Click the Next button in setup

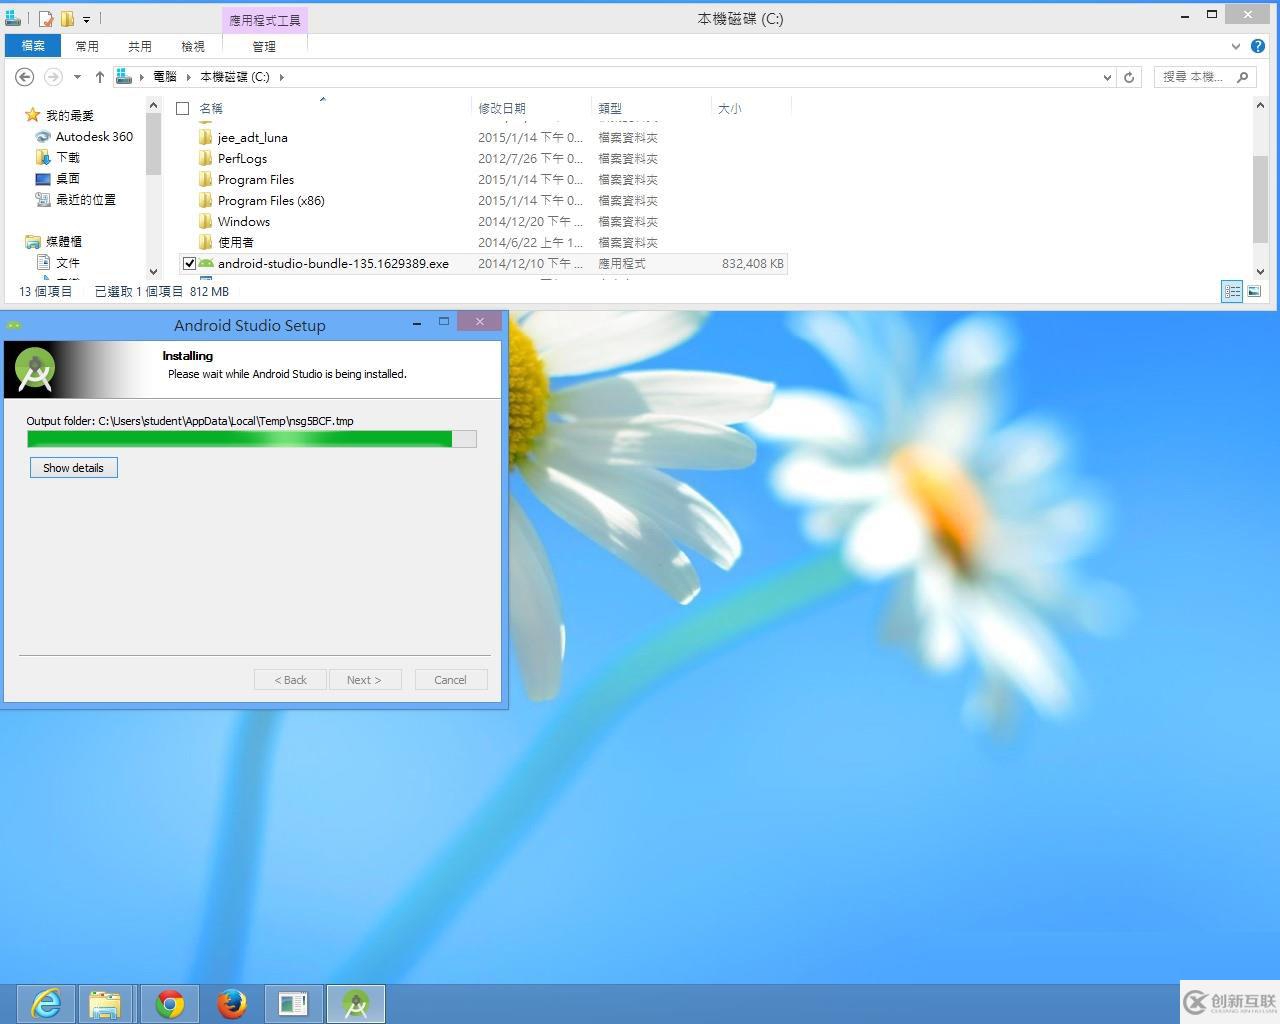point(364,680)
